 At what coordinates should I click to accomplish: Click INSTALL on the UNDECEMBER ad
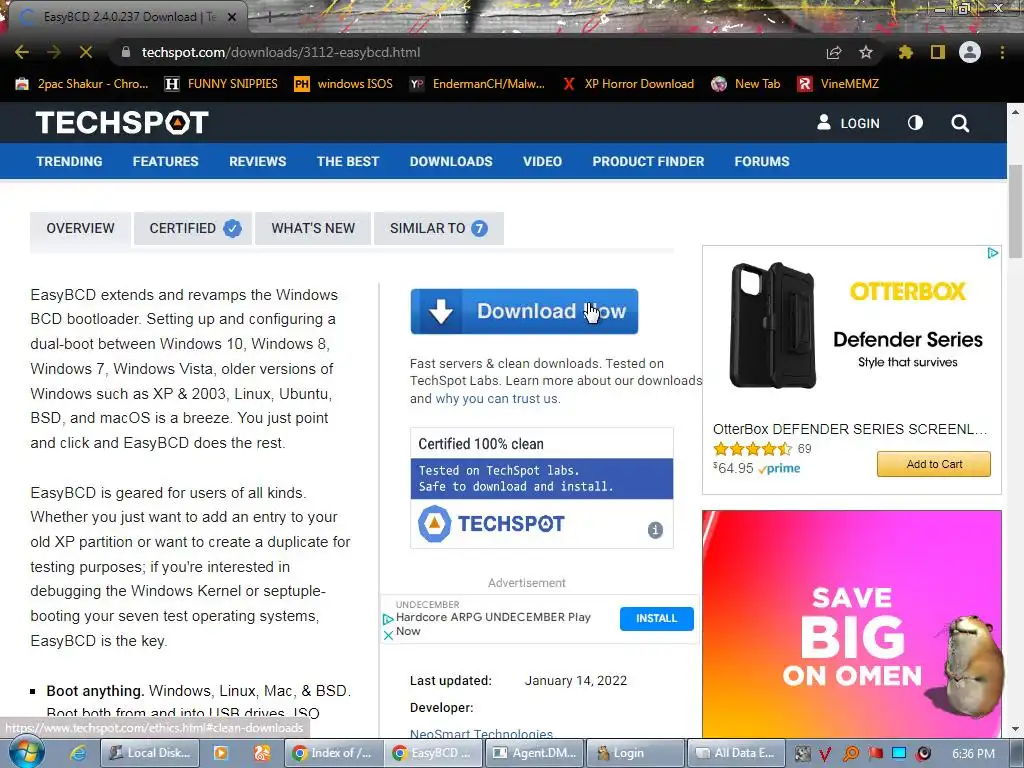pos(656,618)
